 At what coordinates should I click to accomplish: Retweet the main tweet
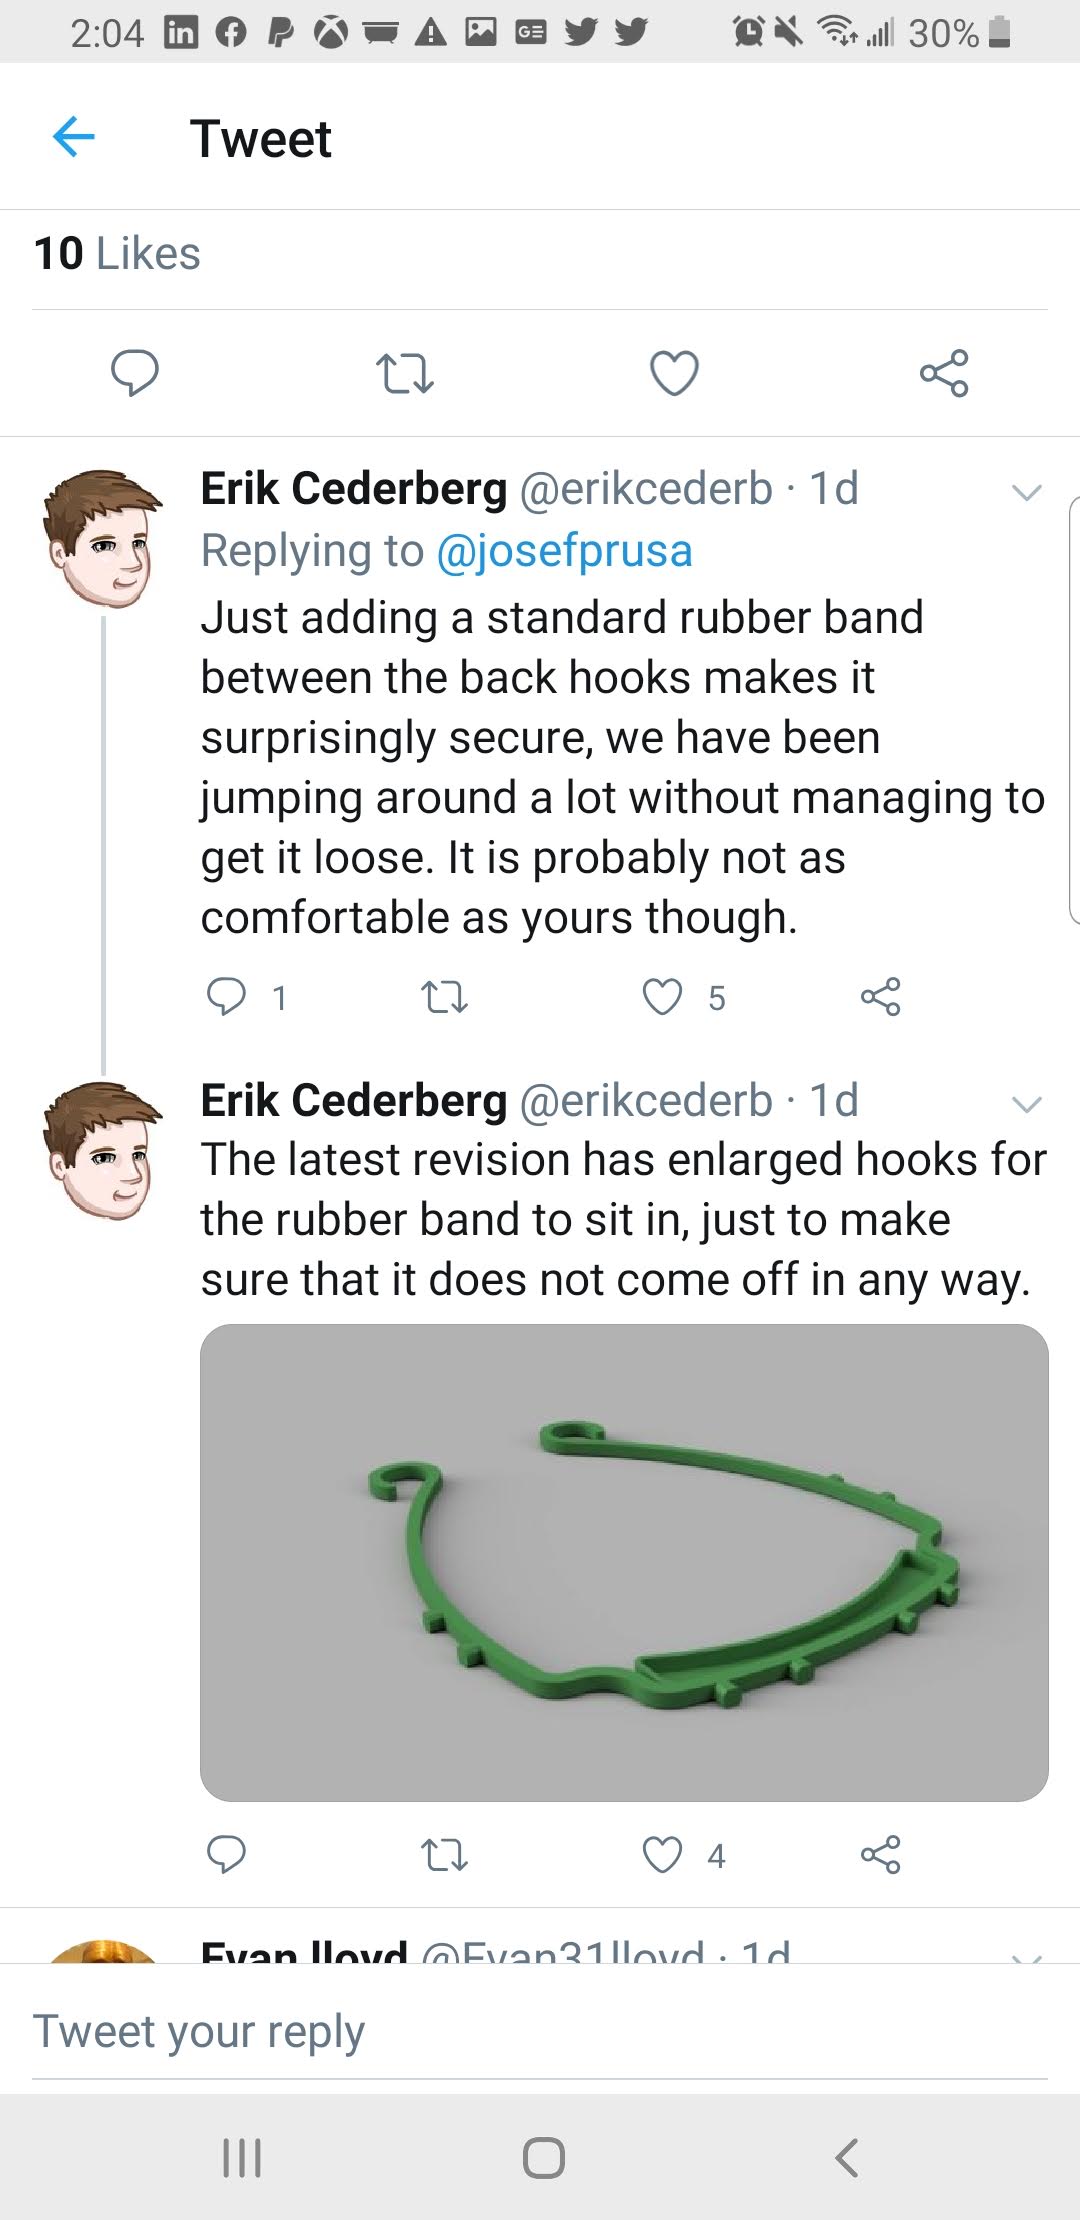tap(404, 373)
